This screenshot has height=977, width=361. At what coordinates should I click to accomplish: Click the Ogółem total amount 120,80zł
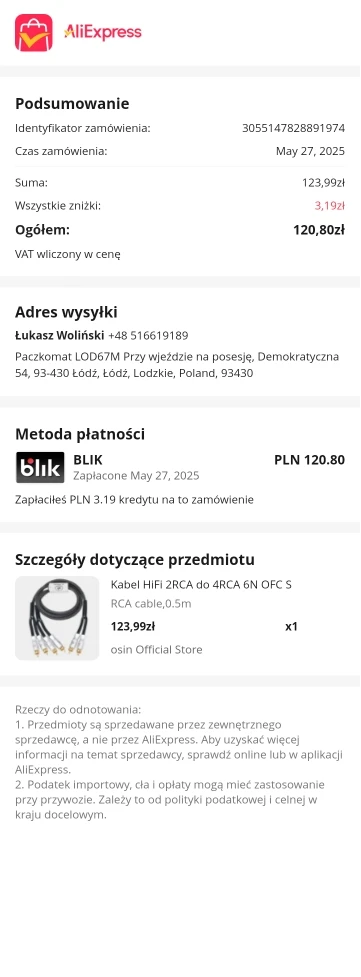pyautogui.click(x=319, y=230)
